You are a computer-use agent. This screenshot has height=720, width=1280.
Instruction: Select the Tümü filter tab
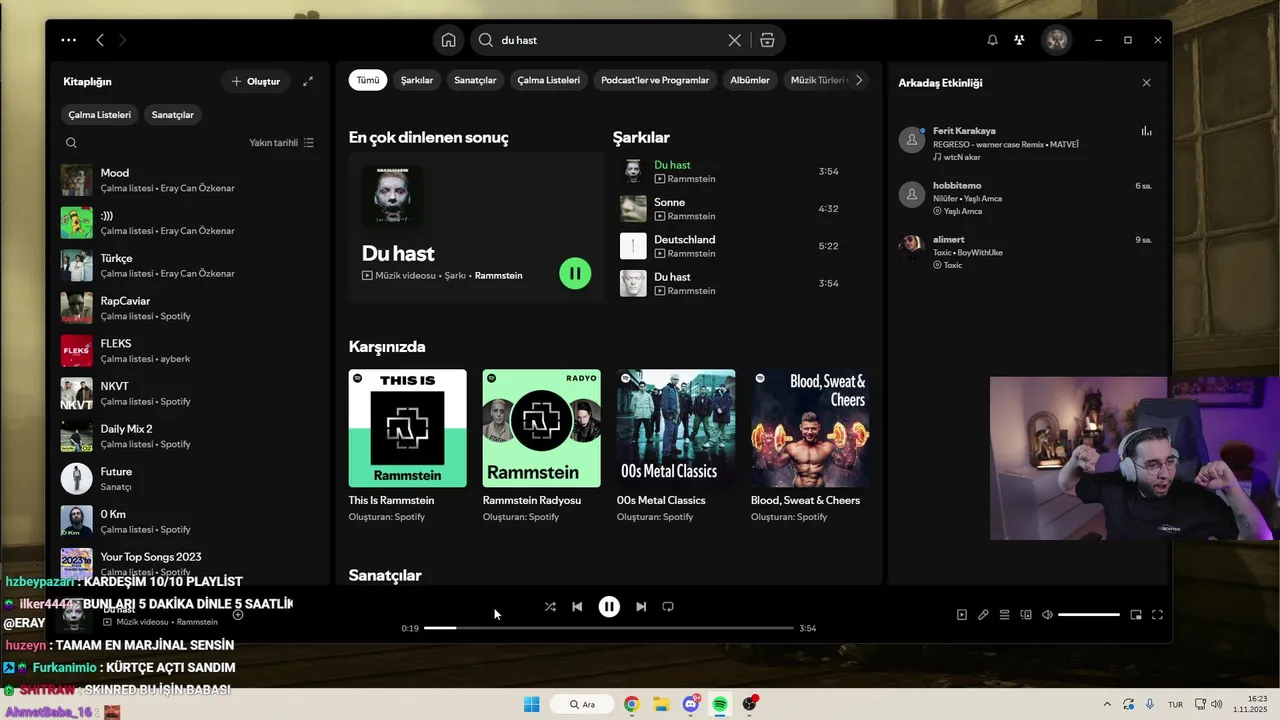pyautogui.click(x=368, y=80)
